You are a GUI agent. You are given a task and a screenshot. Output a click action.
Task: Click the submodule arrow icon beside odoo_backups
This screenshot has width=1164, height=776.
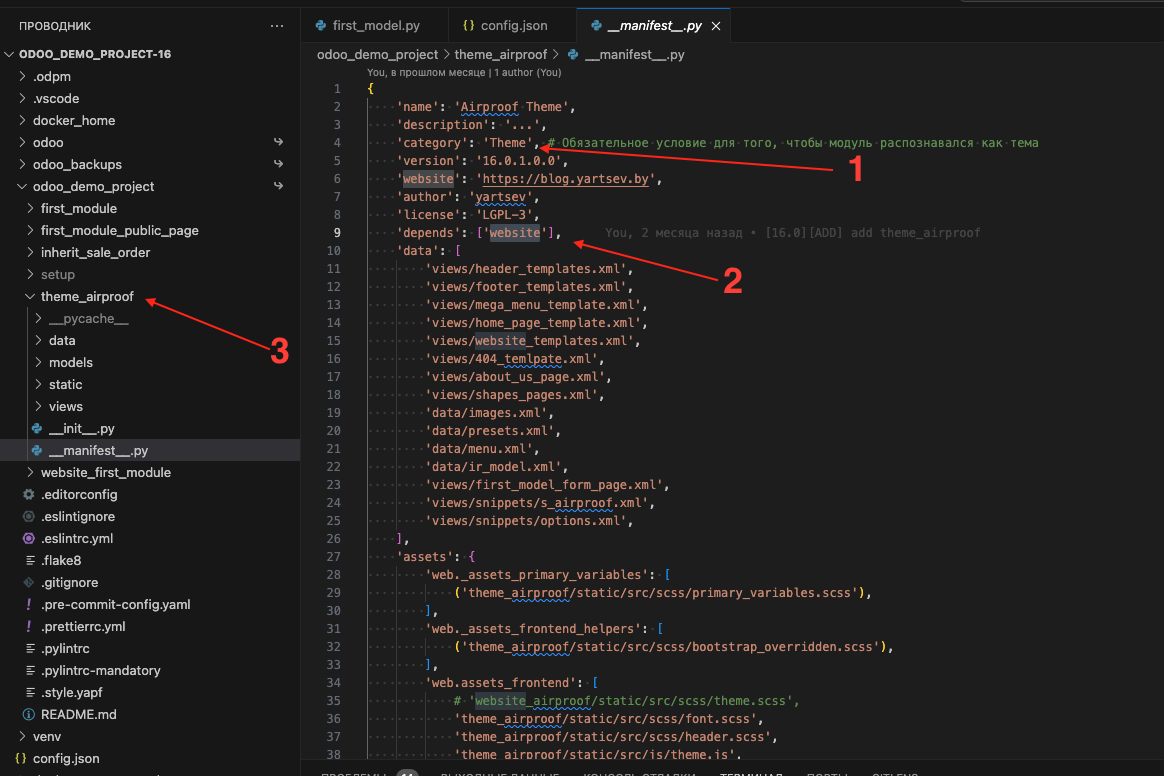[x=278, y=163]
